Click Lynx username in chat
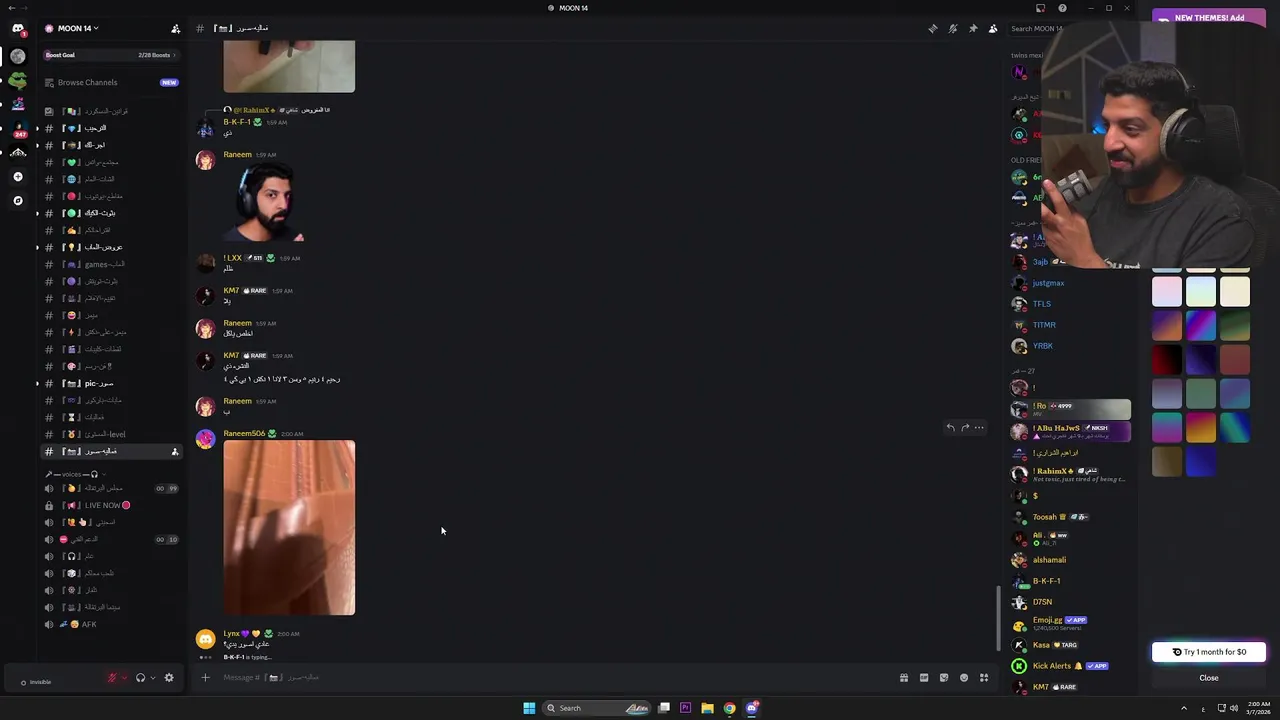Viewport: 1280px width, 720px height. coord(231,634)
